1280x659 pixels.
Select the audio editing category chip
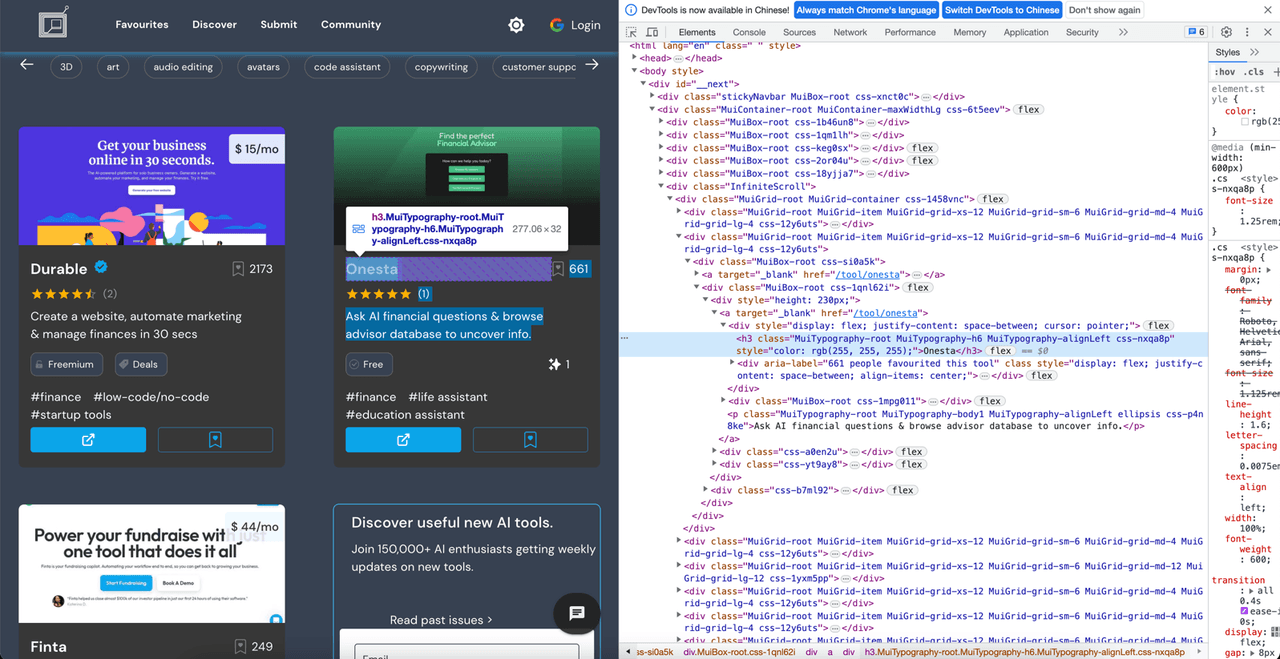183,67
